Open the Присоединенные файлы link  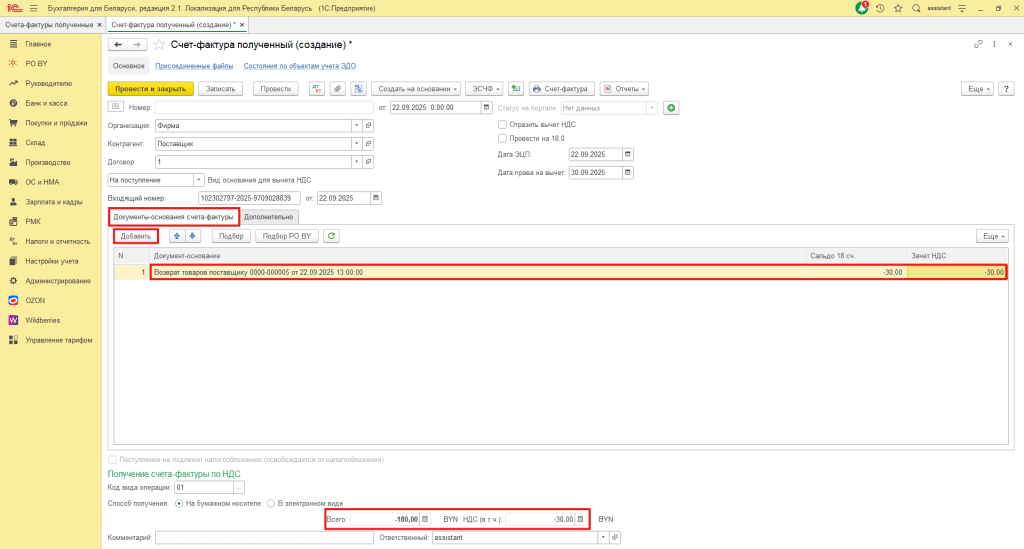(x=194, y=66)
